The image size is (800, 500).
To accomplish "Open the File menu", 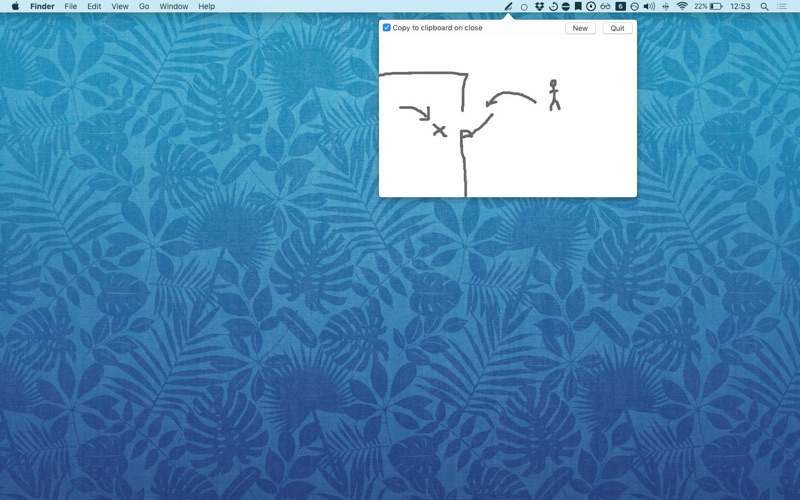I will (71, 6).
